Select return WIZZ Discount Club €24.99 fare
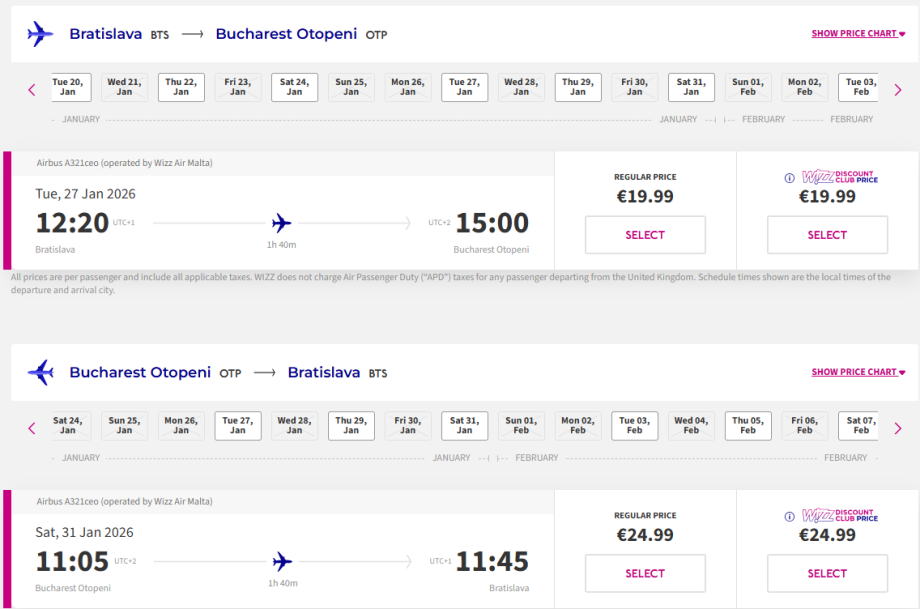 tap(827, 573)
